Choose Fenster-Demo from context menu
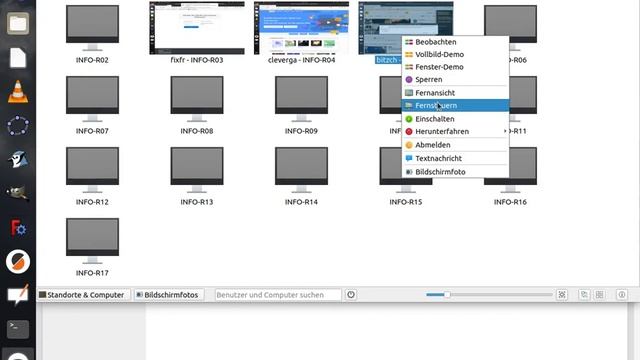 pos(456,67)
